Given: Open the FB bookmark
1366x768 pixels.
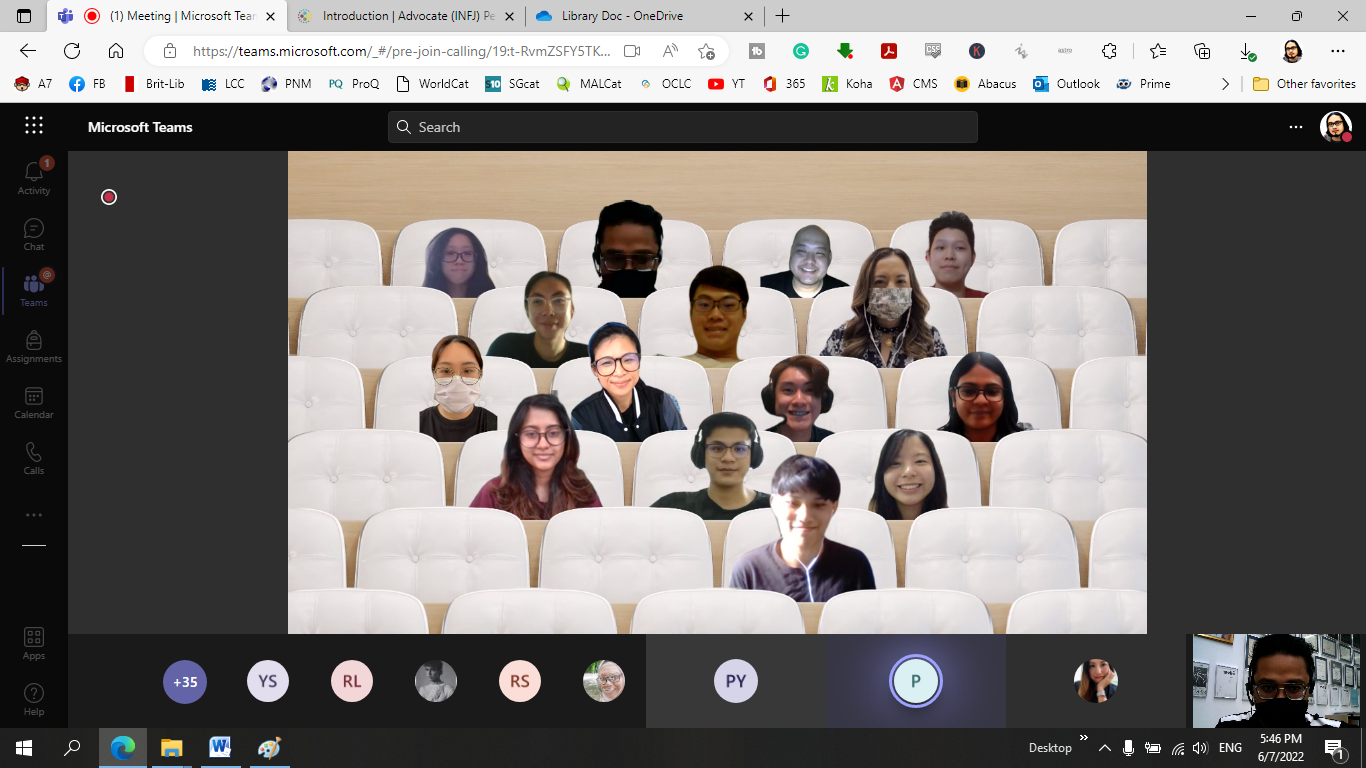Looking at the screenshot, I should [x=88, y=84].
